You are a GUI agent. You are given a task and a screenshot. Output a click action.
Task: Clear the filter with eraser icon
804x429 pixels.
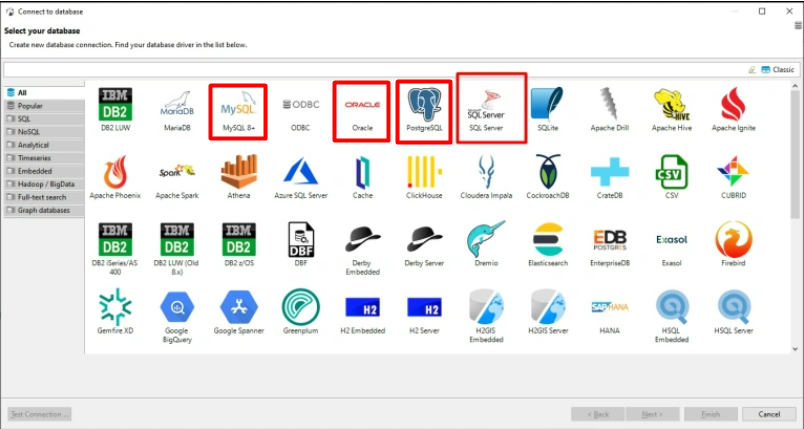tap(752, 70)
